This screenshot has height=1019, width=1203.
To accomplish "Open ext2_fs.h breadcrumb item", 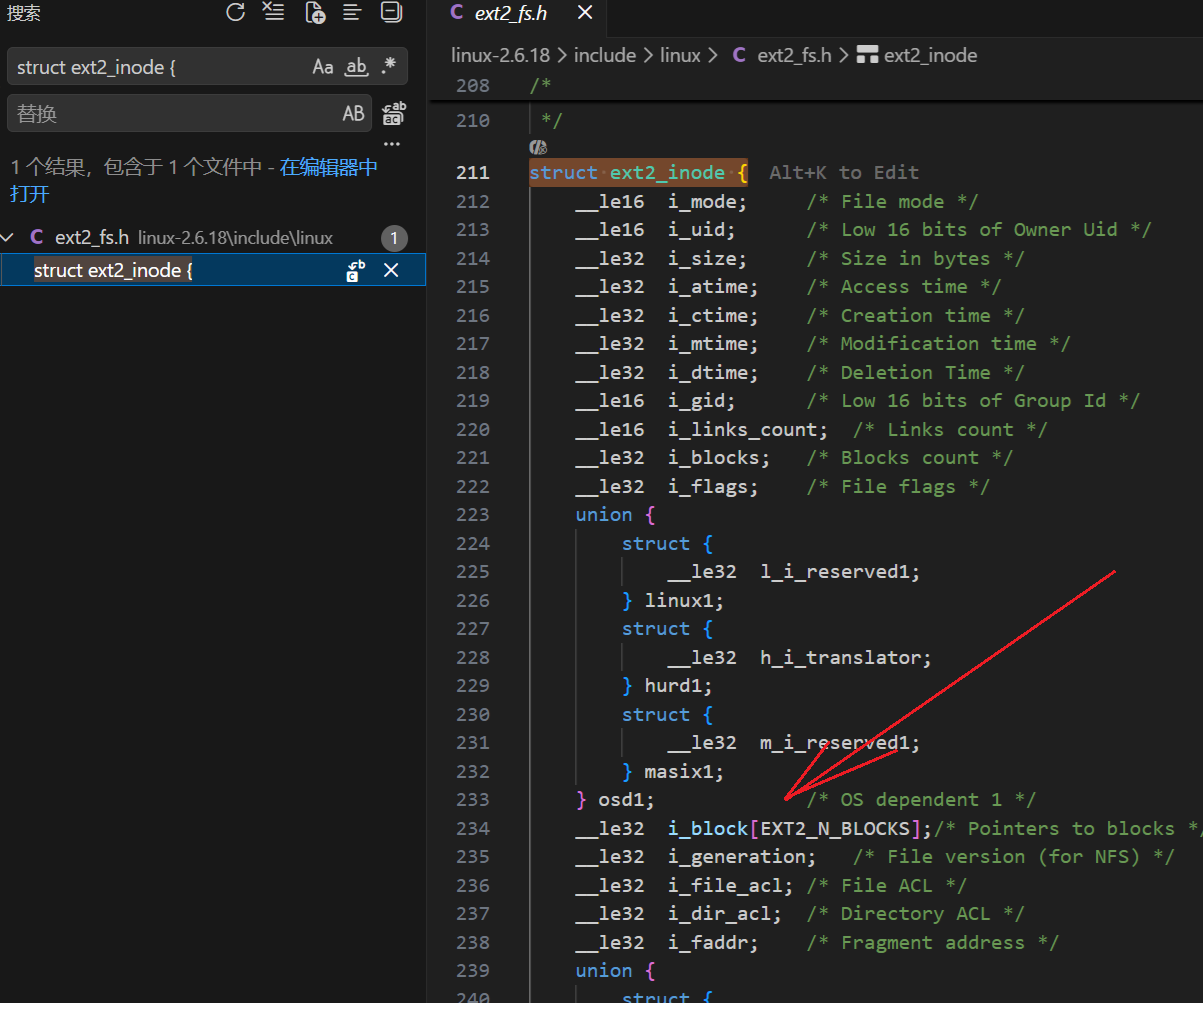I will [x=794, y=55].
